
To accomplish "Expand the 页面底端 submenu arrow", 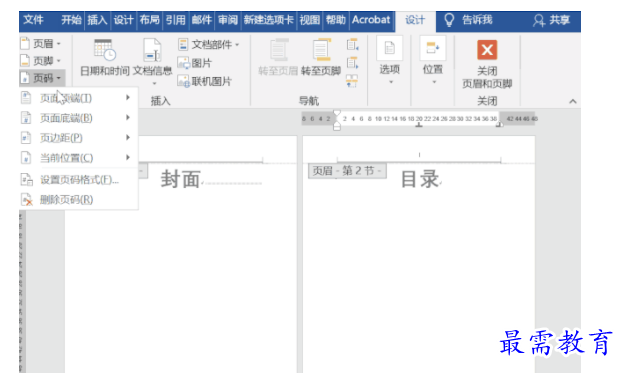I will pos(128,117).
